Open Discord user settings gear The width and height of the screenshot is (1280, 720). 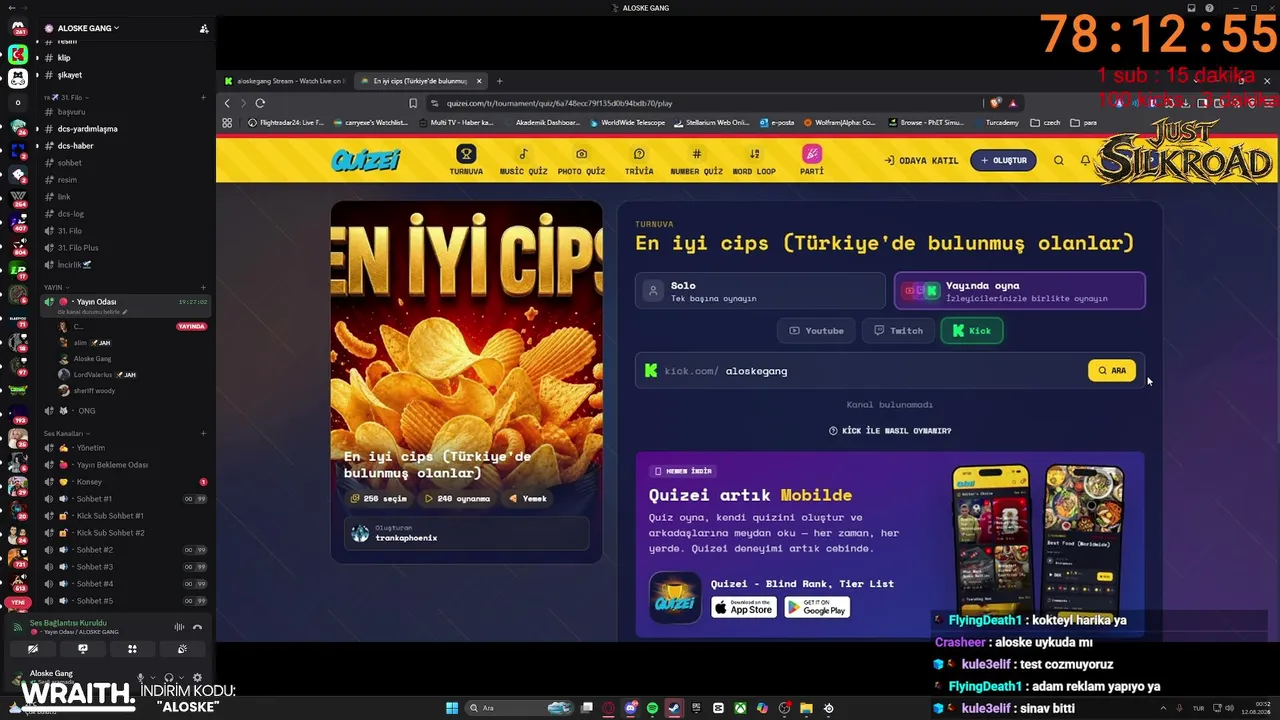point(197,677)
